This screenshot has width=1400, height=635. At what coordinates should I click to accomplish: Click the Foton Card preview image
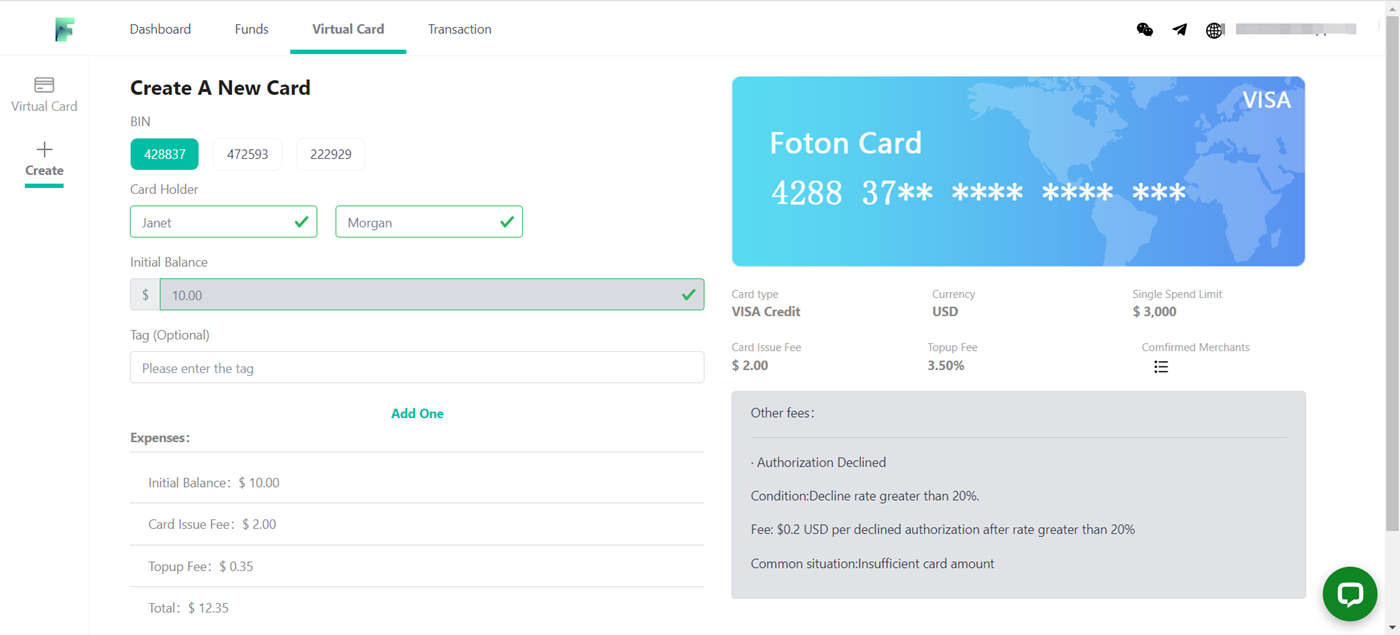(1018, 171)
